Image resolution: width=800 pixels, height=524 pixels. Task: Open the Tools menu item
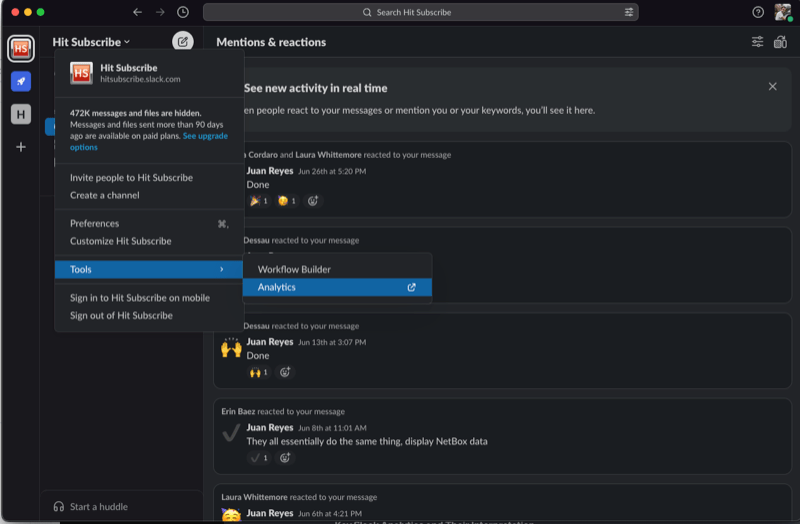(x=149, y=269)
